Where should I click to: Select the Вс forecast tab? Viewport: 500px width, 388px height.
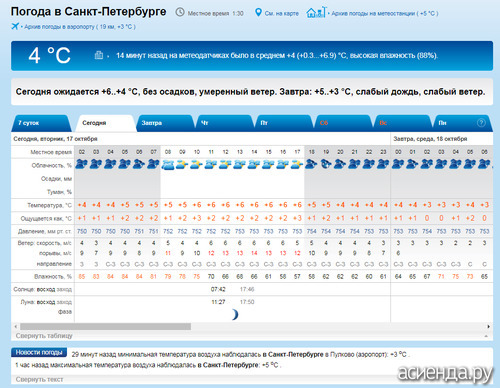coord(402,123)
